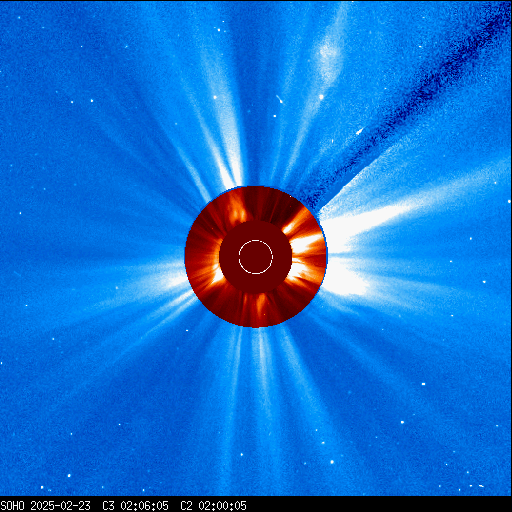Screen dimensions: 512x512
Task: Click the short streak beside the dark pylon
Action: (360, 131)
